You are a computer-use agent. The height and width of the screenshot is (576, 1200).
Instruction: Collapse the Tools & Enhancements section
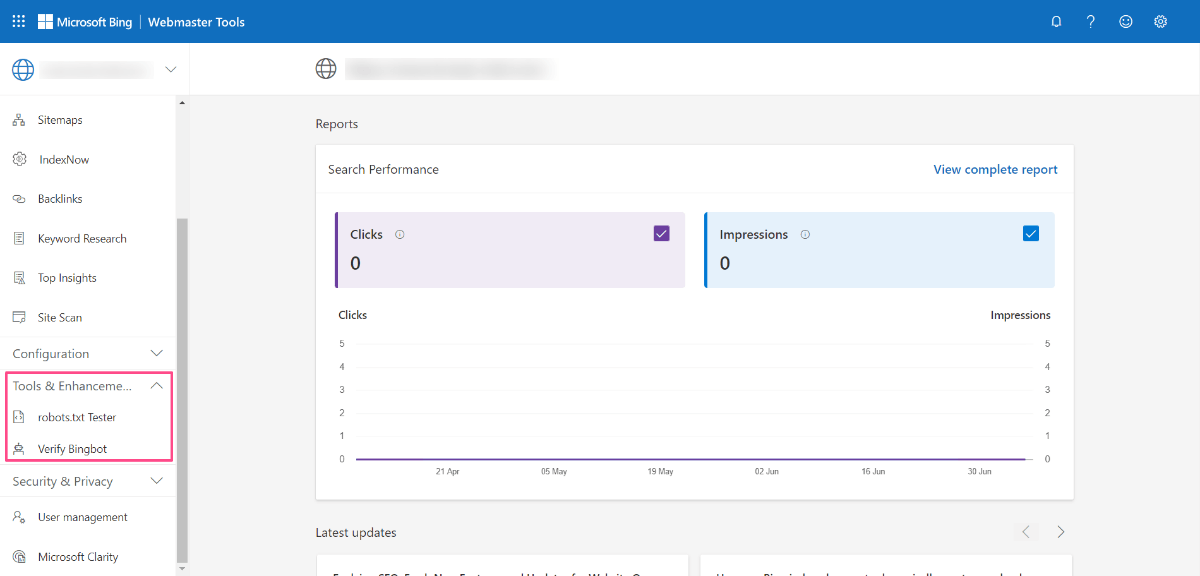[x=88, y=386]
